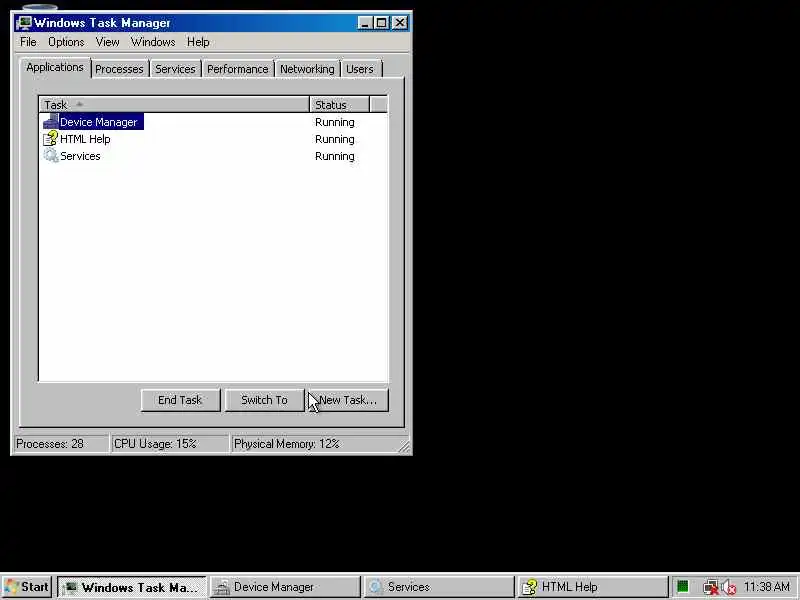This screenshot has width=800, height=600.
Task: Select the Services task row
Action: pyautogui.click(x=213, y=156)
